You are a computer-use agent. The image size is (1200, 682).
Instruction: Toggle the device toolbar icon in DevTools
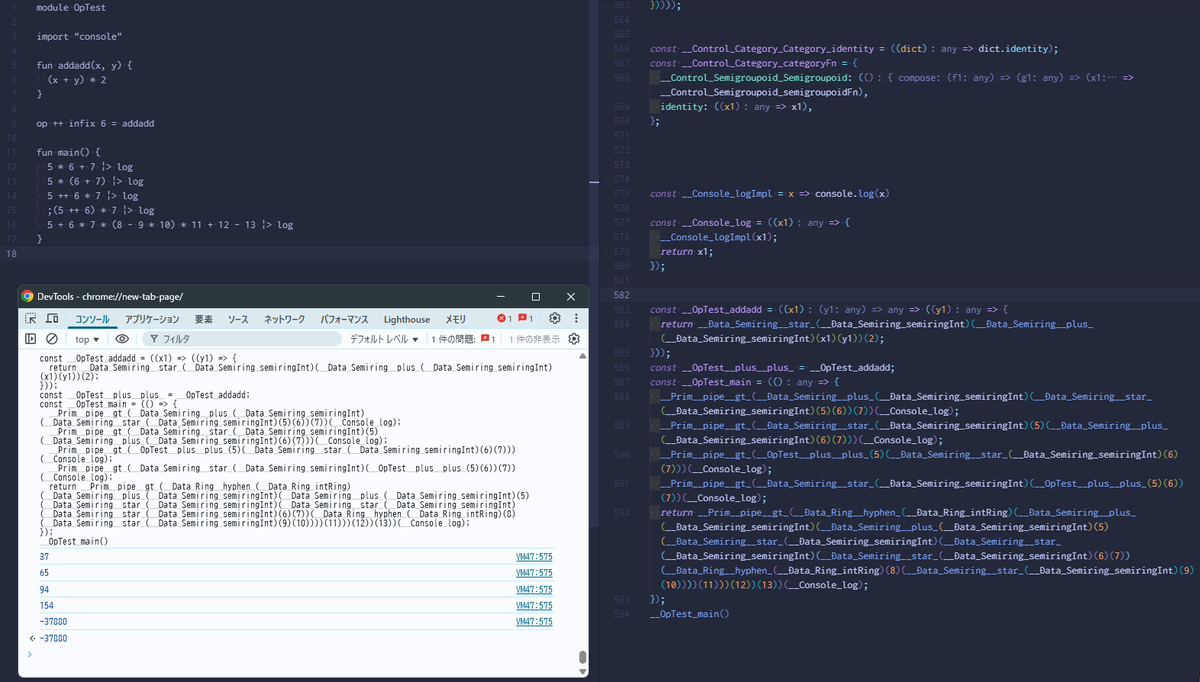[x=51, y=319]
